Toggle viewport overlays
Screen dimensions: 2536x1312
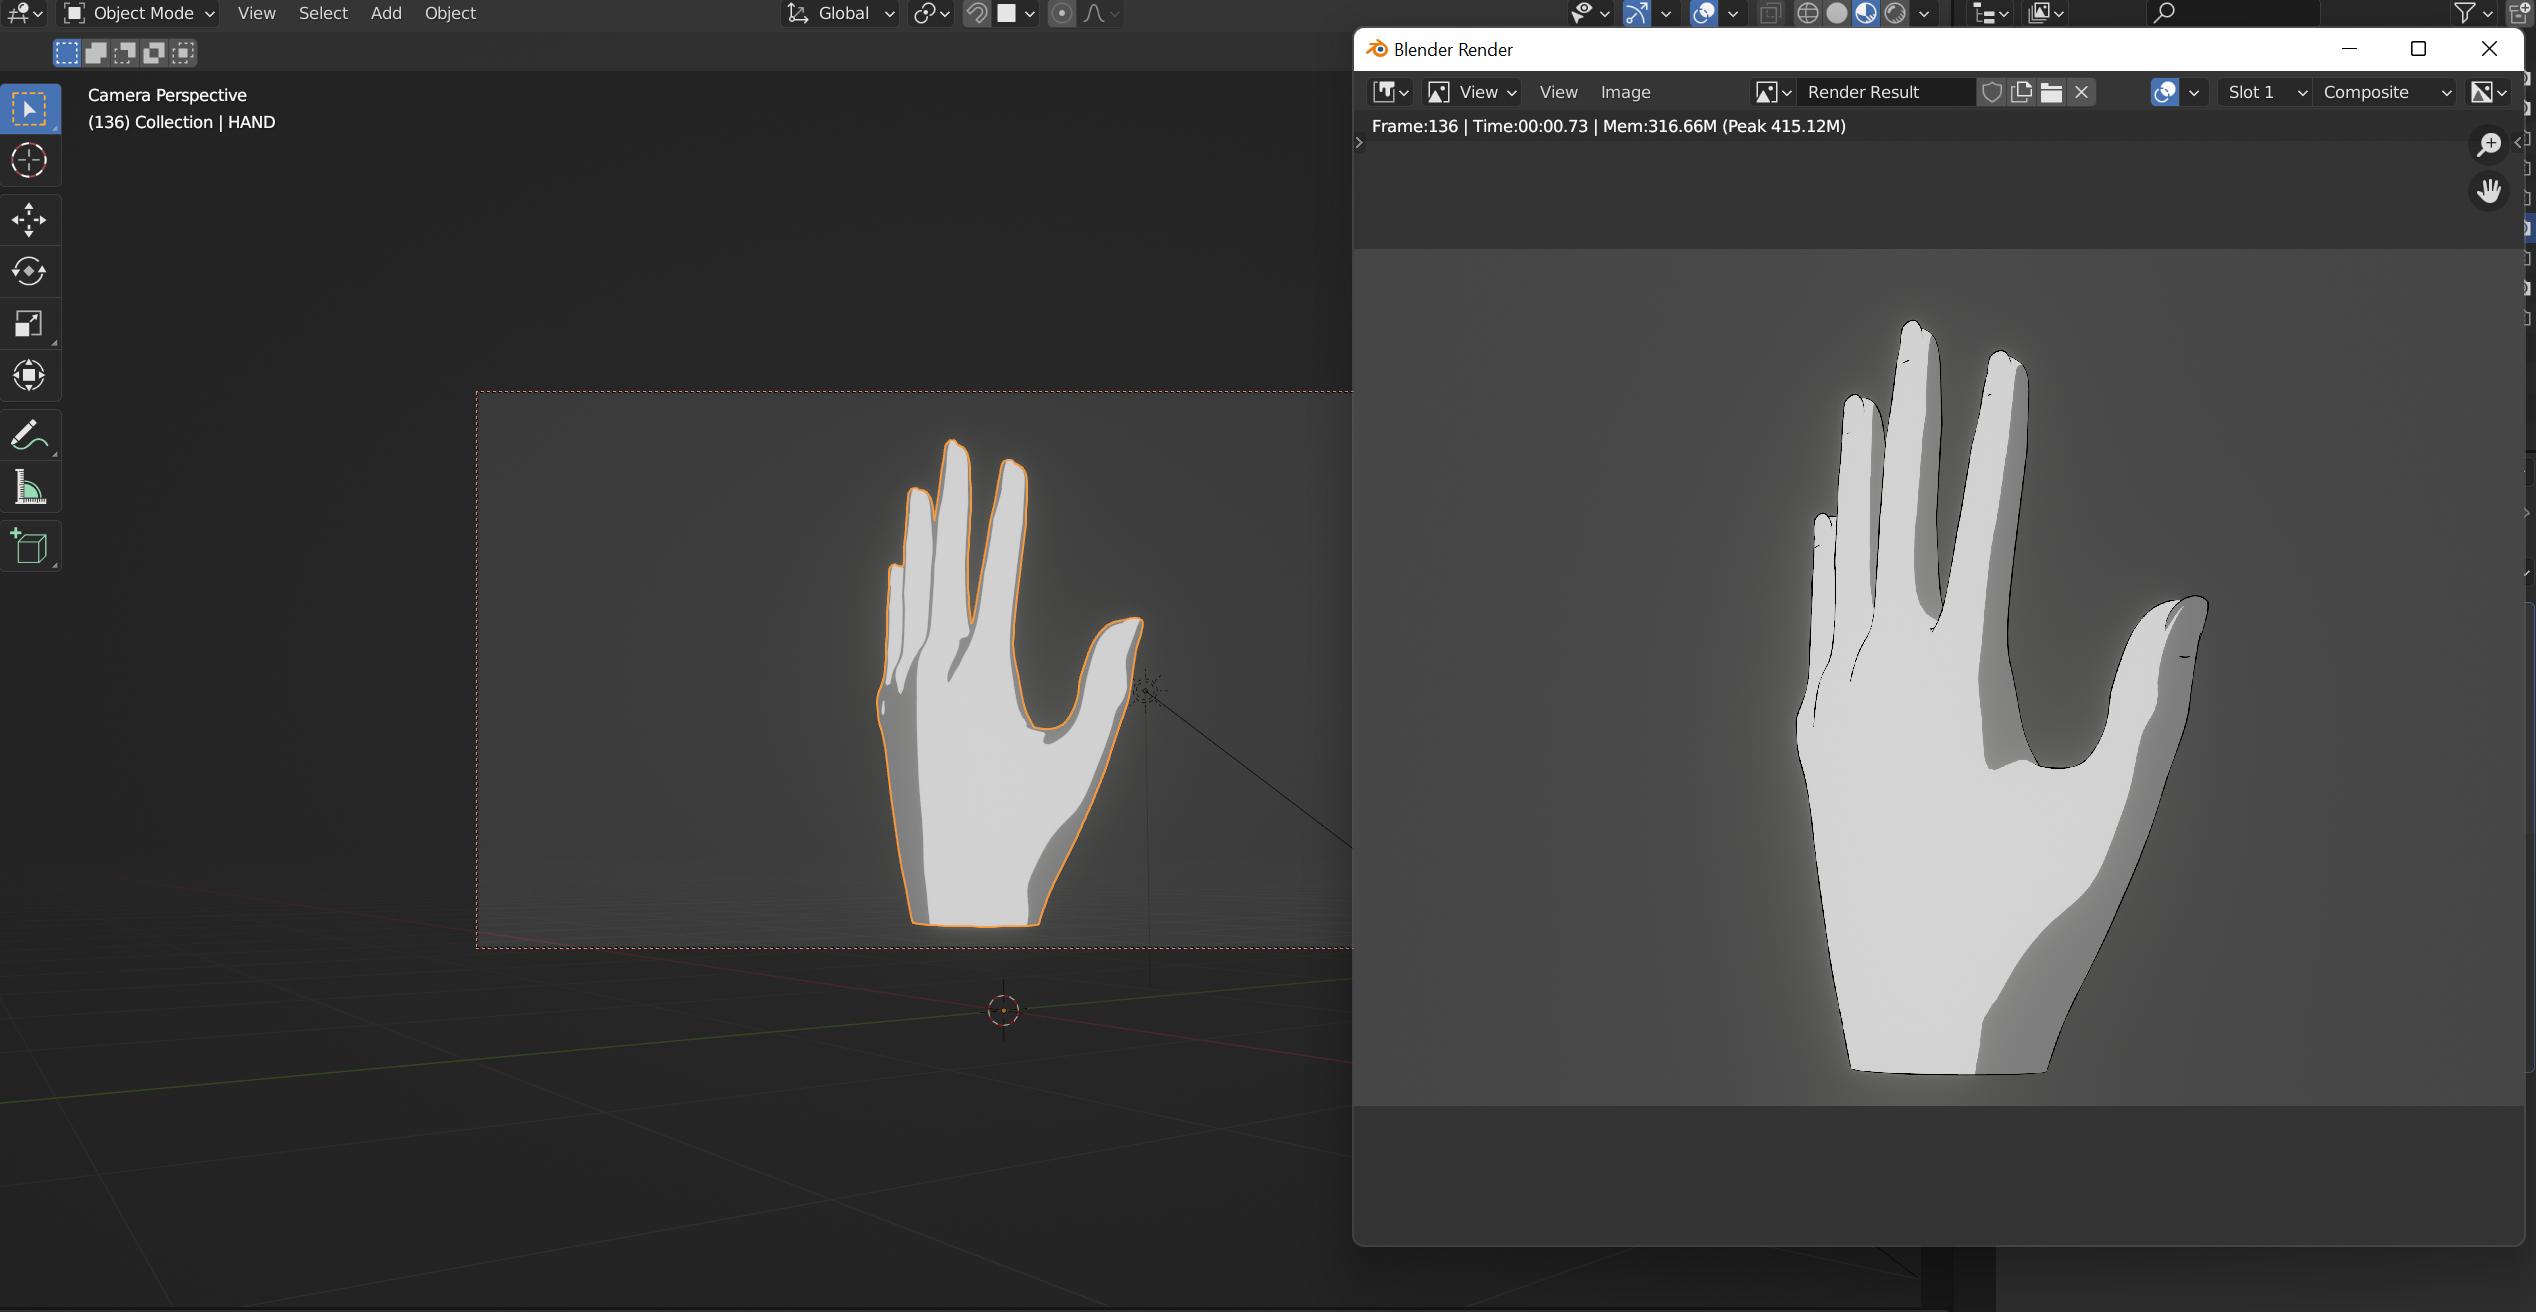click(x=1704, y=13)
